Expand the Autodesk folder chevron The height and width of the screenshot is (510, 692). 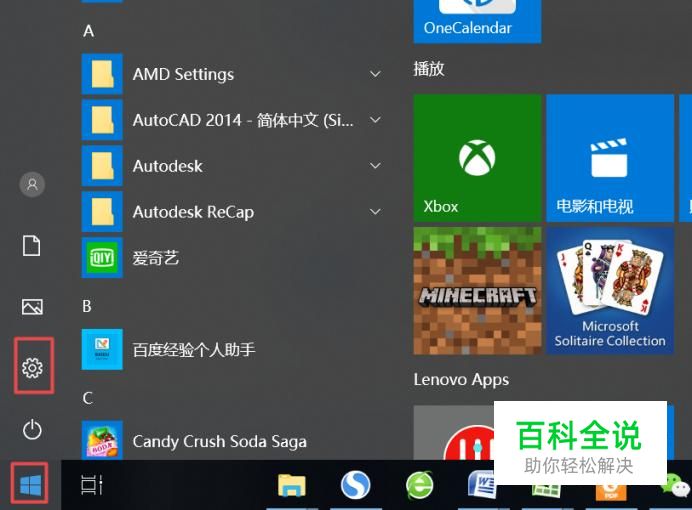click(375, 166)
